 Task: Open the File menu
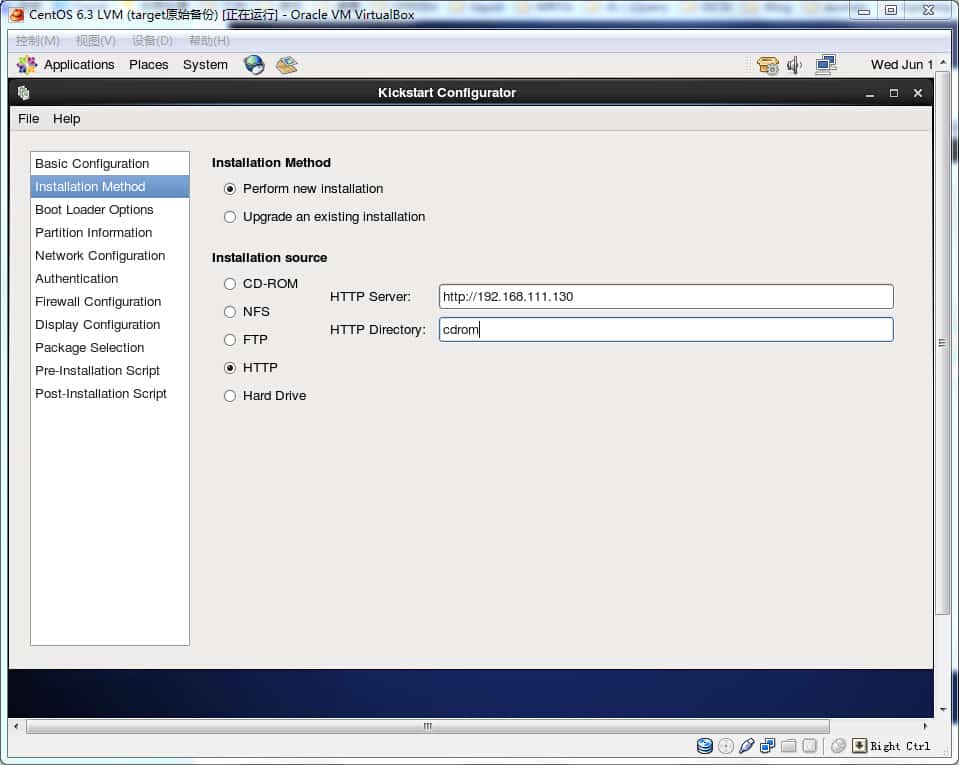[28, 118]
